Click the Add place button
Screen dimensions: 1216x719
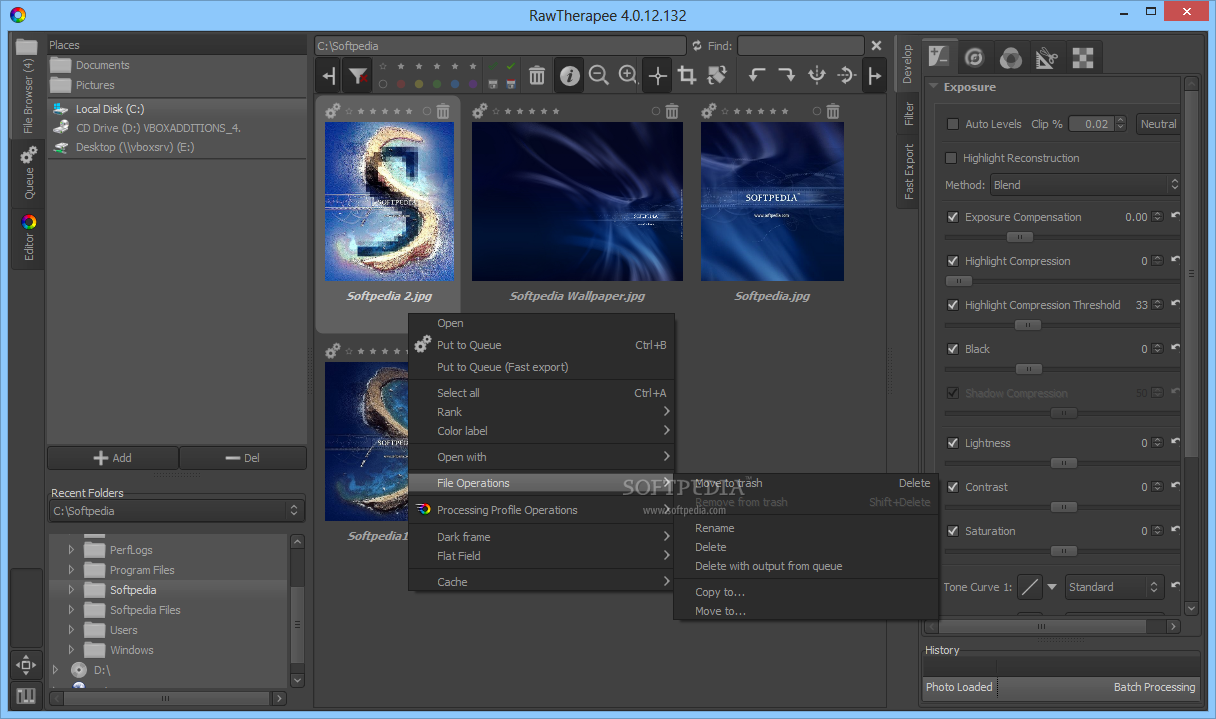click(x=113, y=458)
